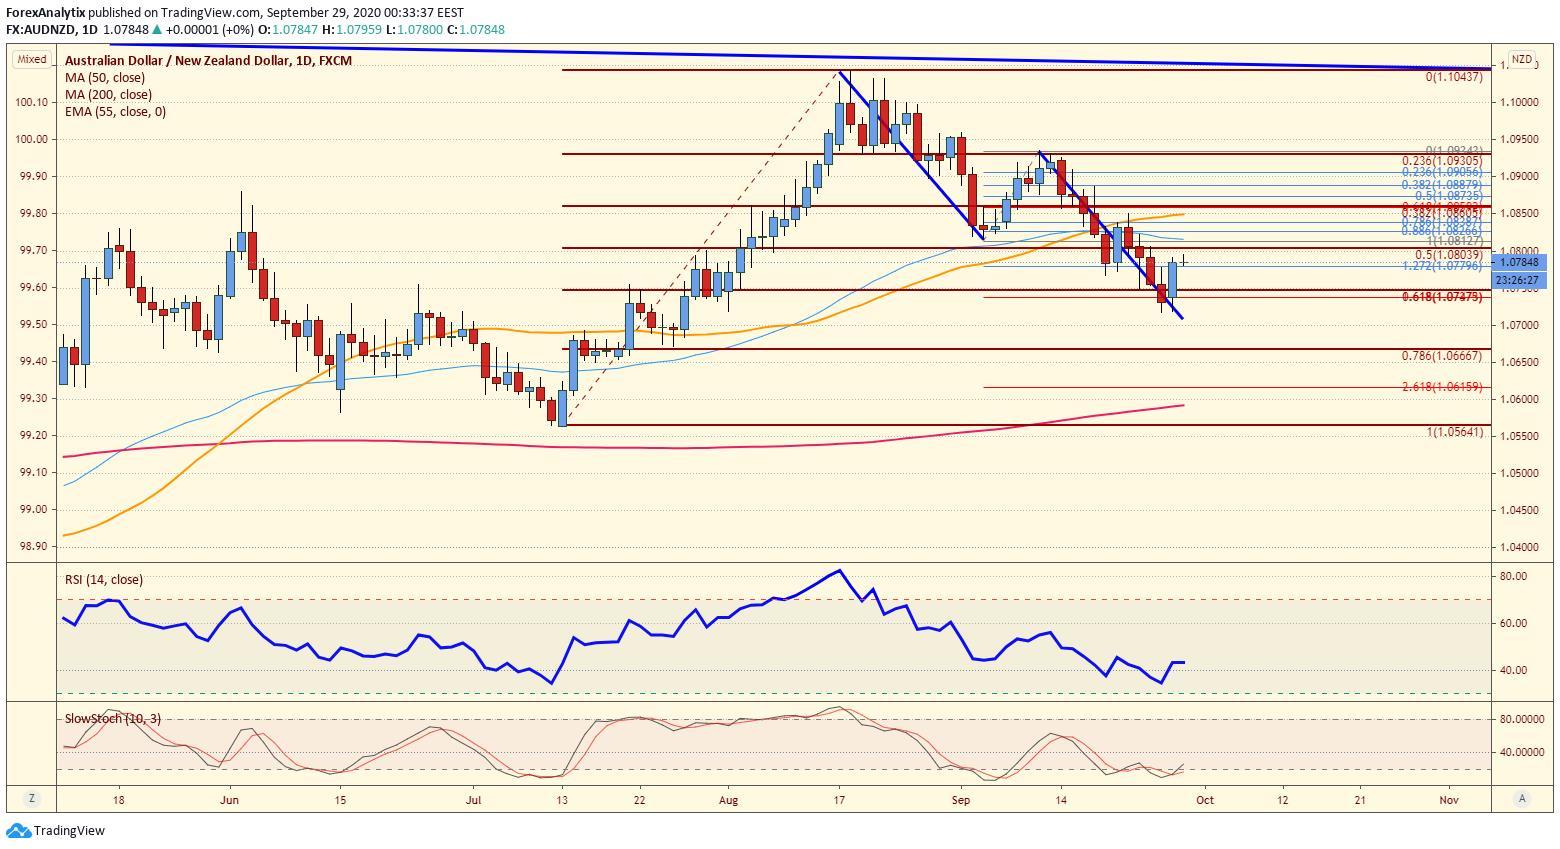
Task: Click the 1.04000 price axis label
Action: [1518, 547]
